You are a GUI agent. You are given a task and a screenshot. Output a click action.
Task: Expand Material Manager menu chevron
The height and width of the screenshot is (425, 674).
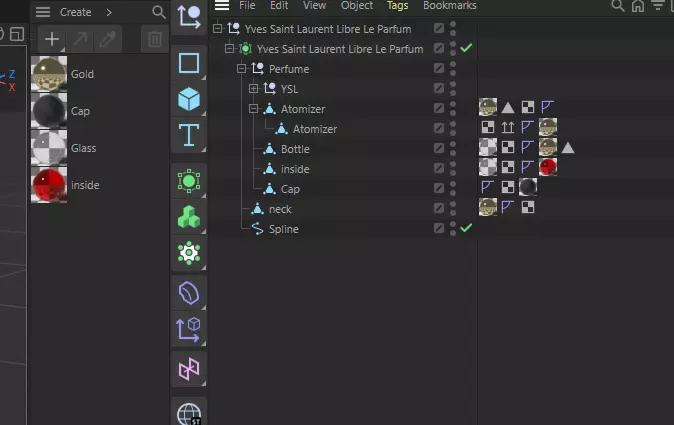[109, 12]
